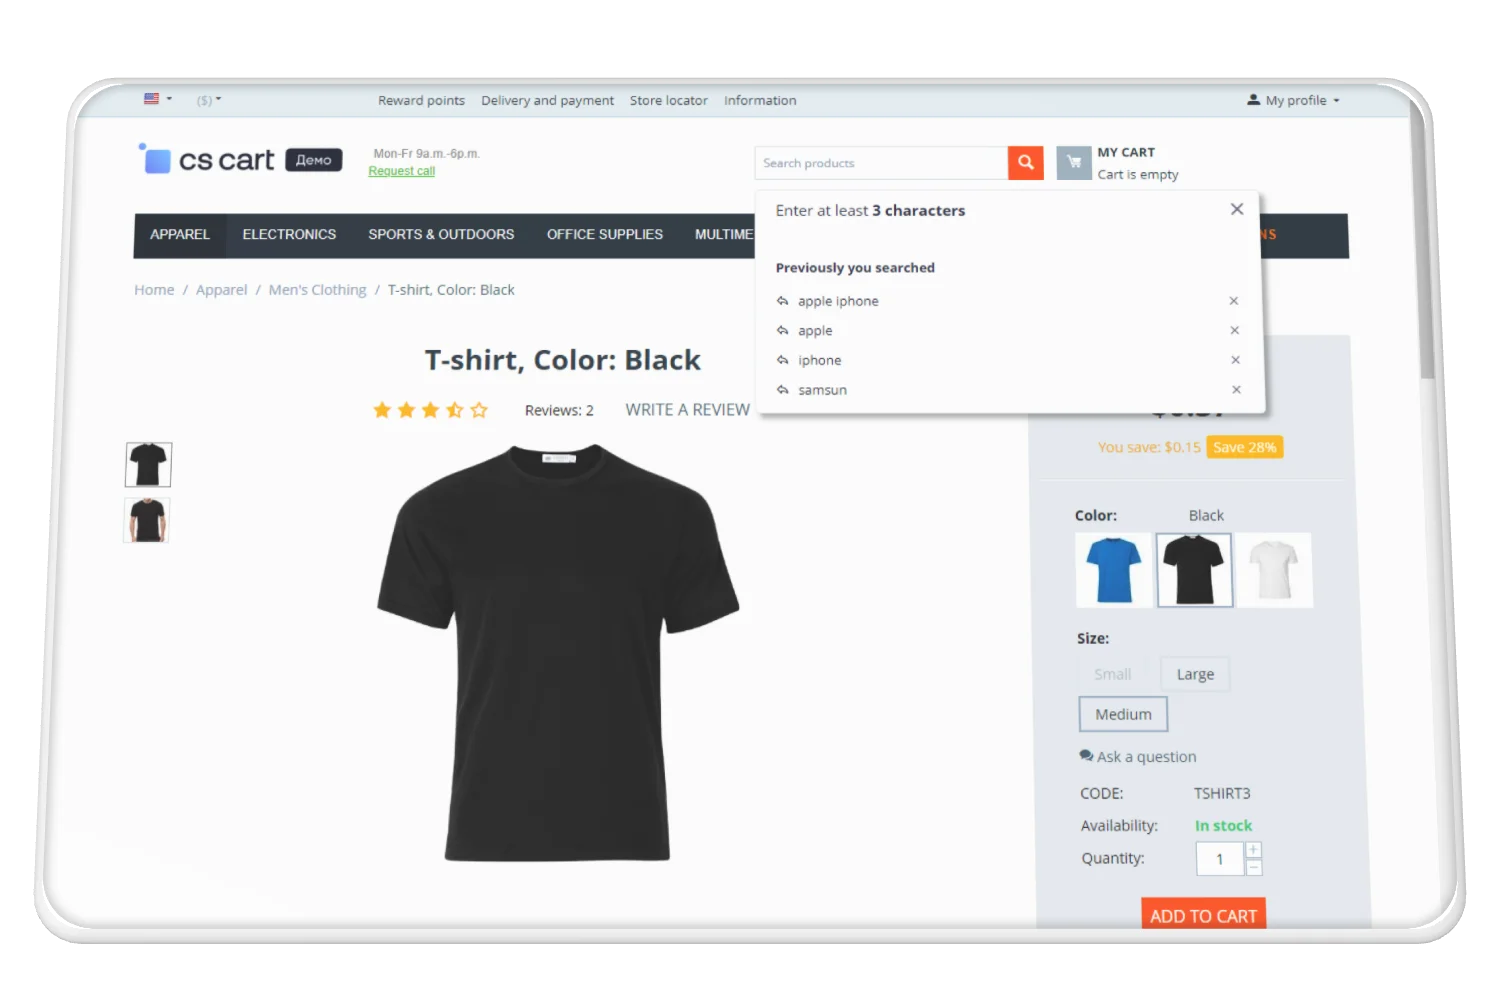The image size is (1500, 1000).
Task: Select the 'apple iphone' previous search
Action: click(838, 301)
